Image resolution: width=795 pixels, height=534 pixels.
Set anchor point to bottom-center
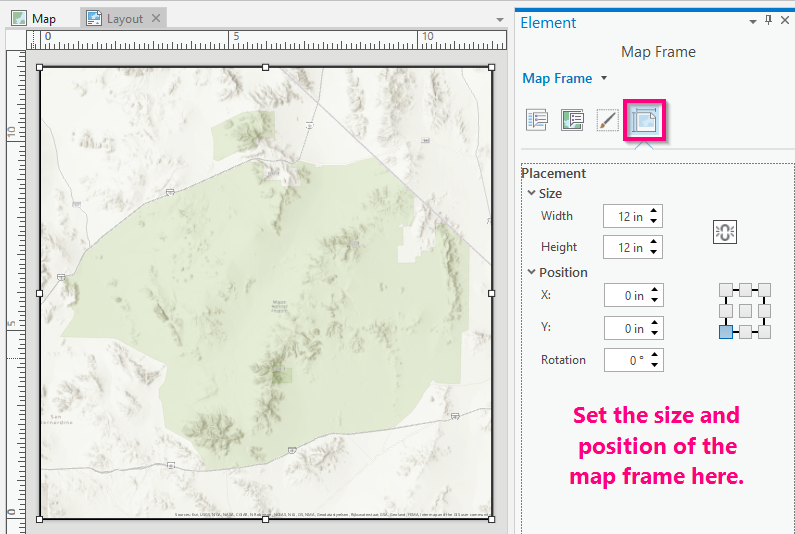coord(745,332)
